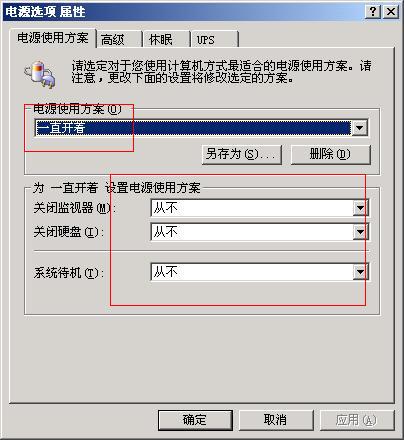Switch to the 高级 tab
Viewport: 404px width, 440px height.
pos(119,40)
